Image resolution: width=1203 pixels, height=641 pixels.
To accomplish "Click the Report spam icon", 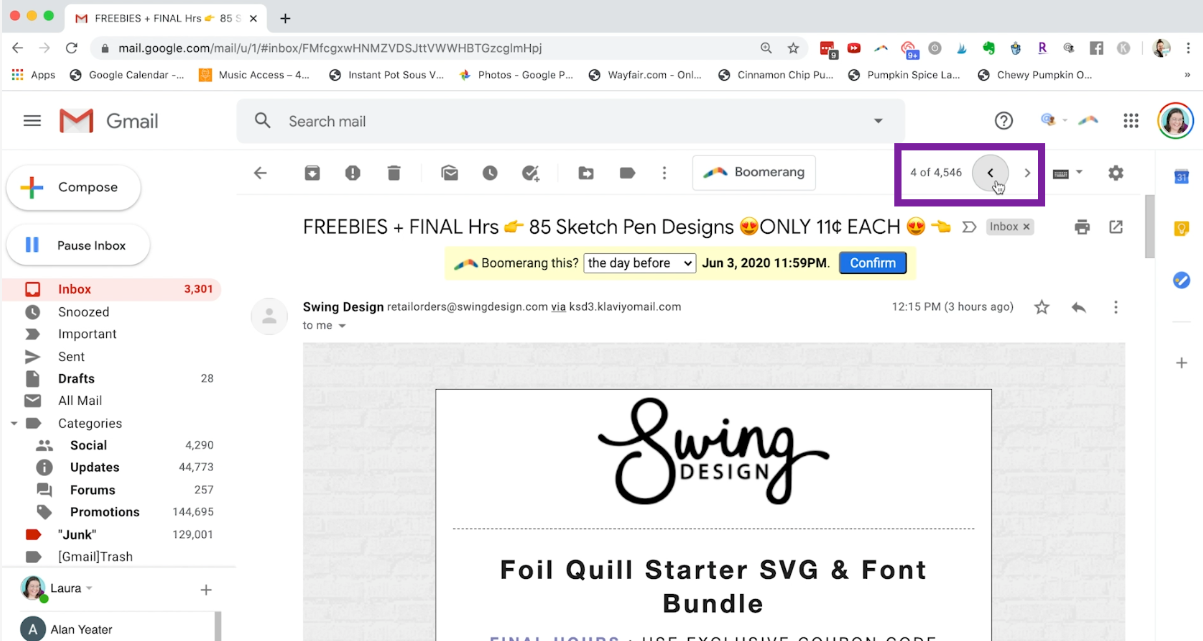I will tap(352, 173).
